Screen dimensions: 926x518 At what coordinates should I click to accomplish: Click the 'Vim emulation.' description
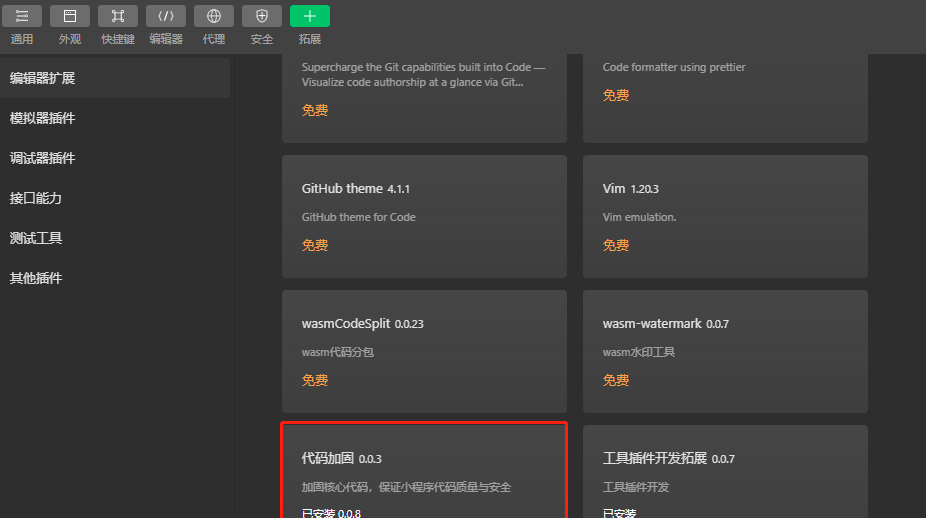[x=640, y=217]
